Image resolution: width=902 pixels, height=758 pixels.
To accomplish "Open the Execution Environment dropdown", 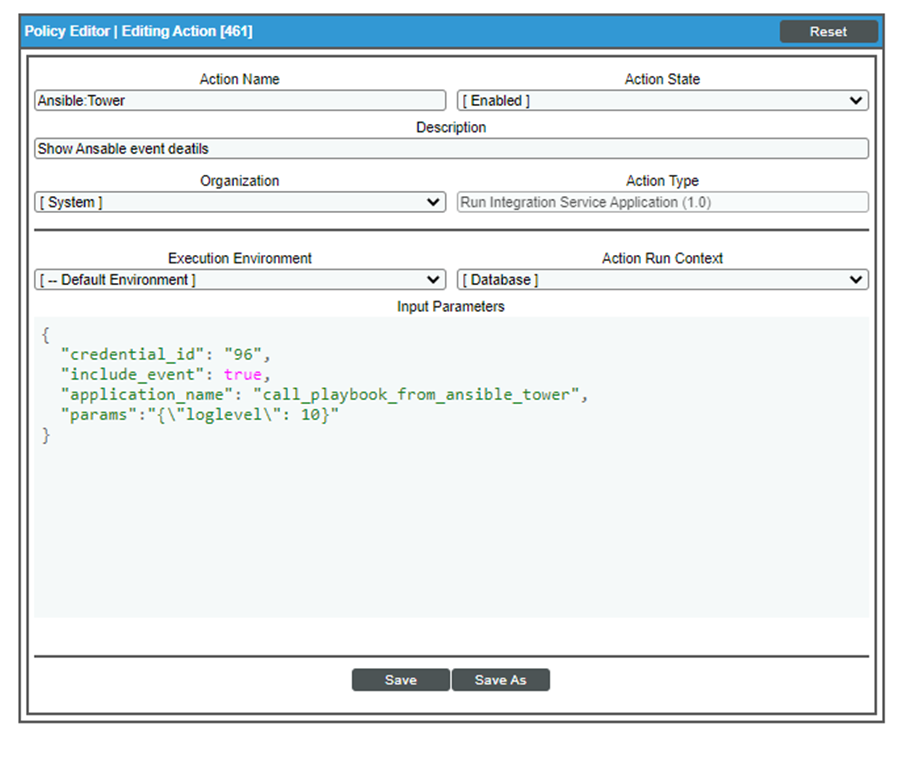I will coord(240,280).
